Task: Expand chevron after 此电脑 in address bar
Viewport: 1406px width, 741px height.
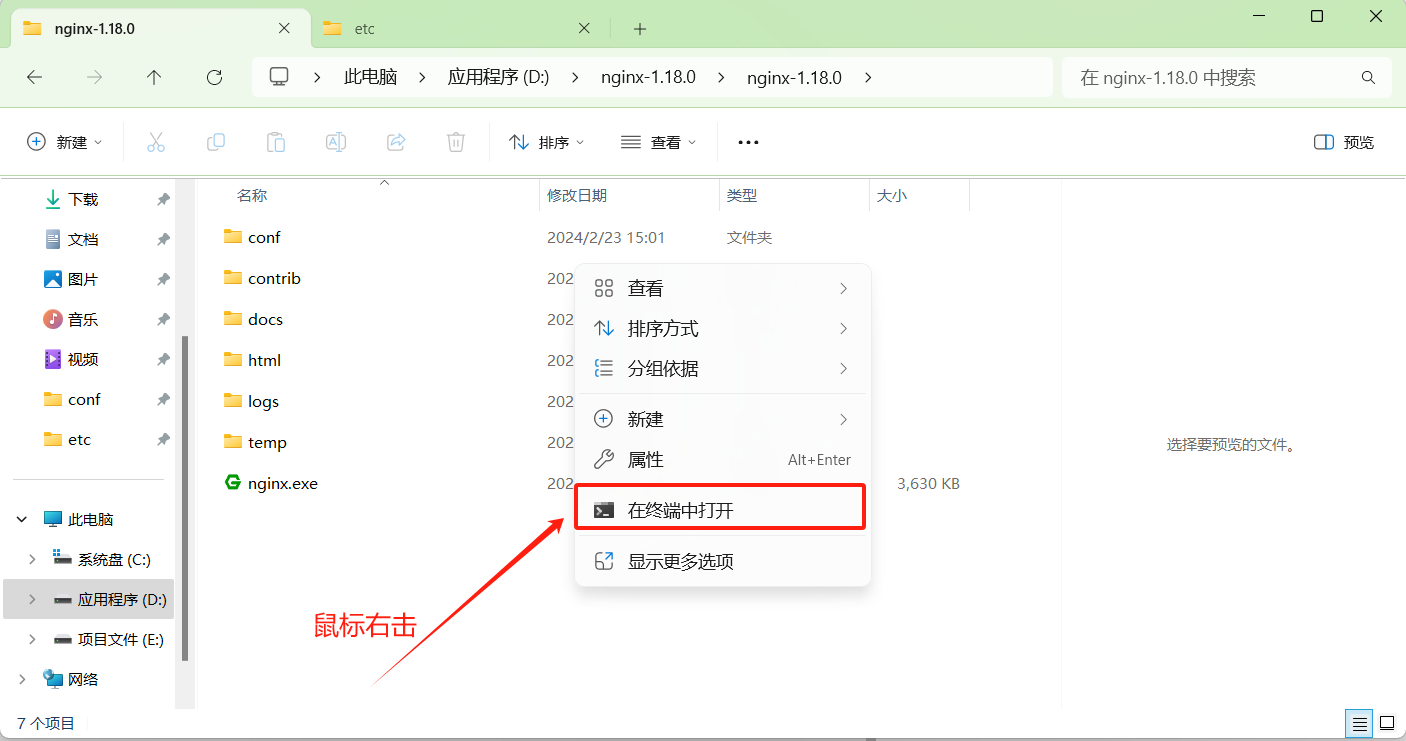Action: click(422, 77)
